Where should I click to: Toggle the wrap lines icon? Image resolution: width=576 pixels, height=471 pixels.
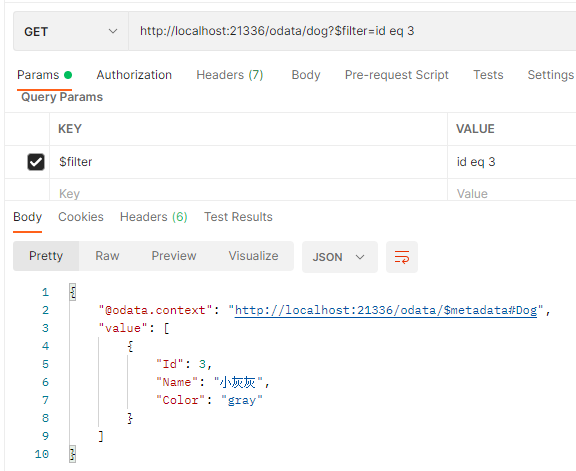402,257
